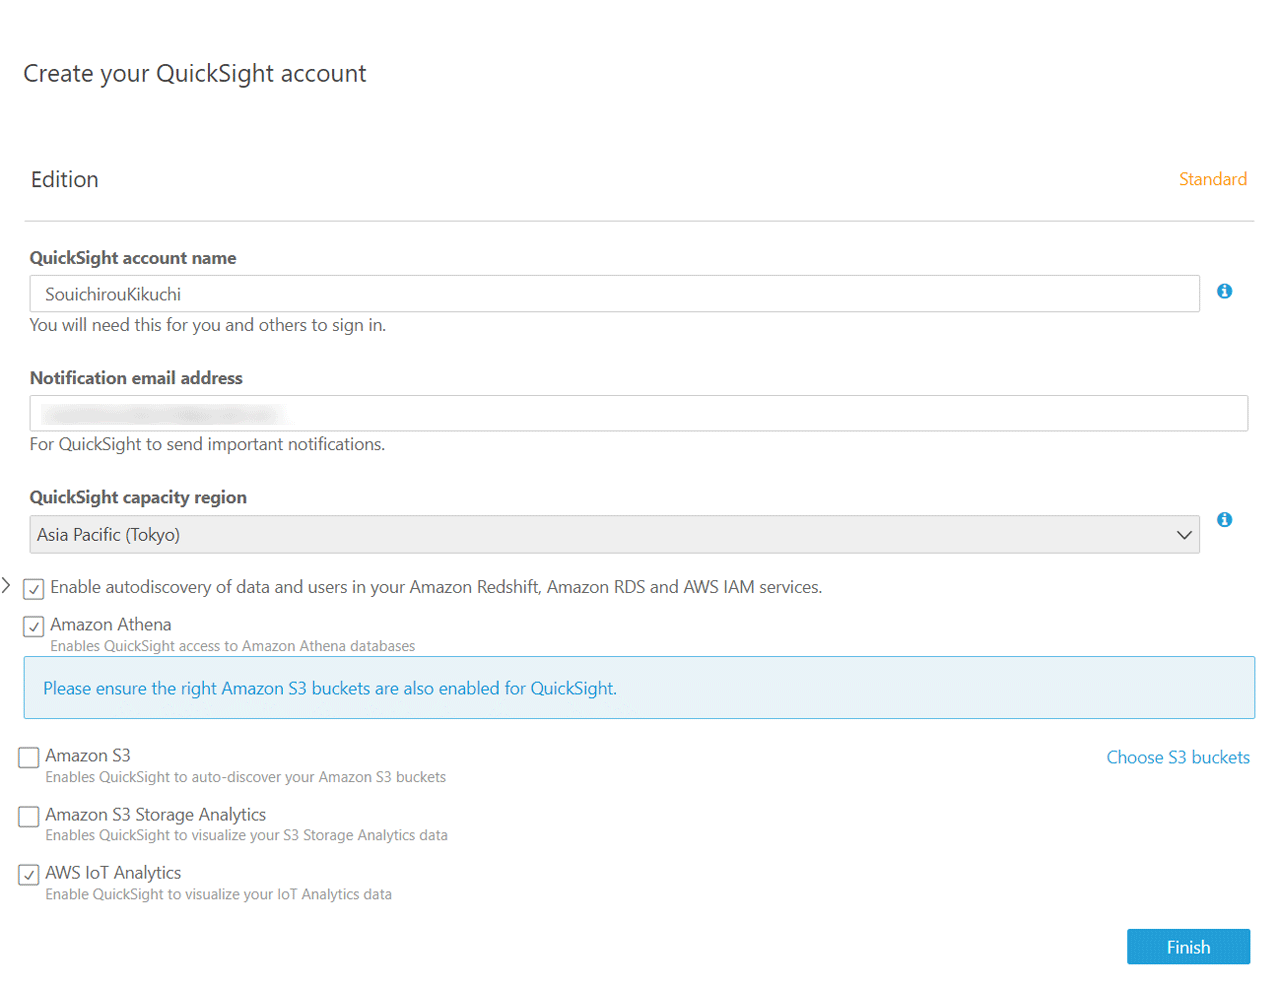Click the Notification email address field
Screen dimensions: 1280x987
pos(639,413)
